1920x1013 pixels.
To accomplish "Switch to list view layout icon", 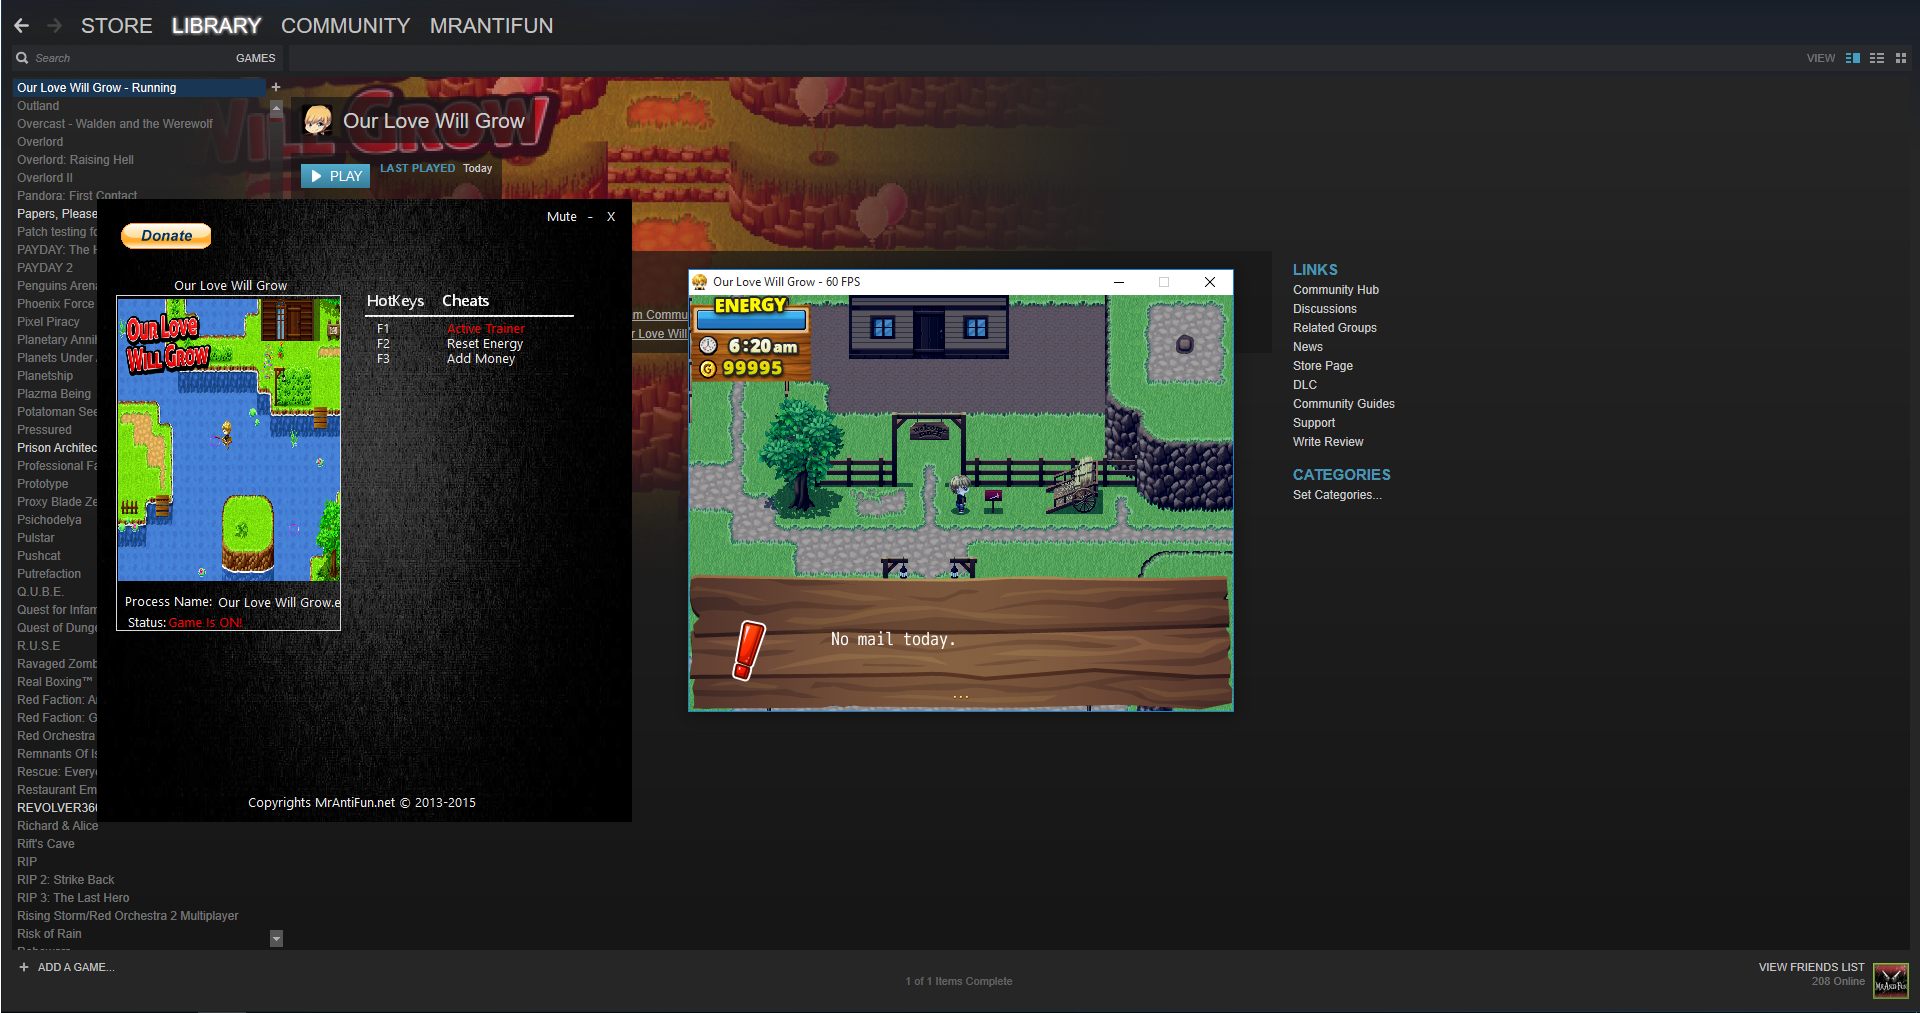I will click(1877, 58).
